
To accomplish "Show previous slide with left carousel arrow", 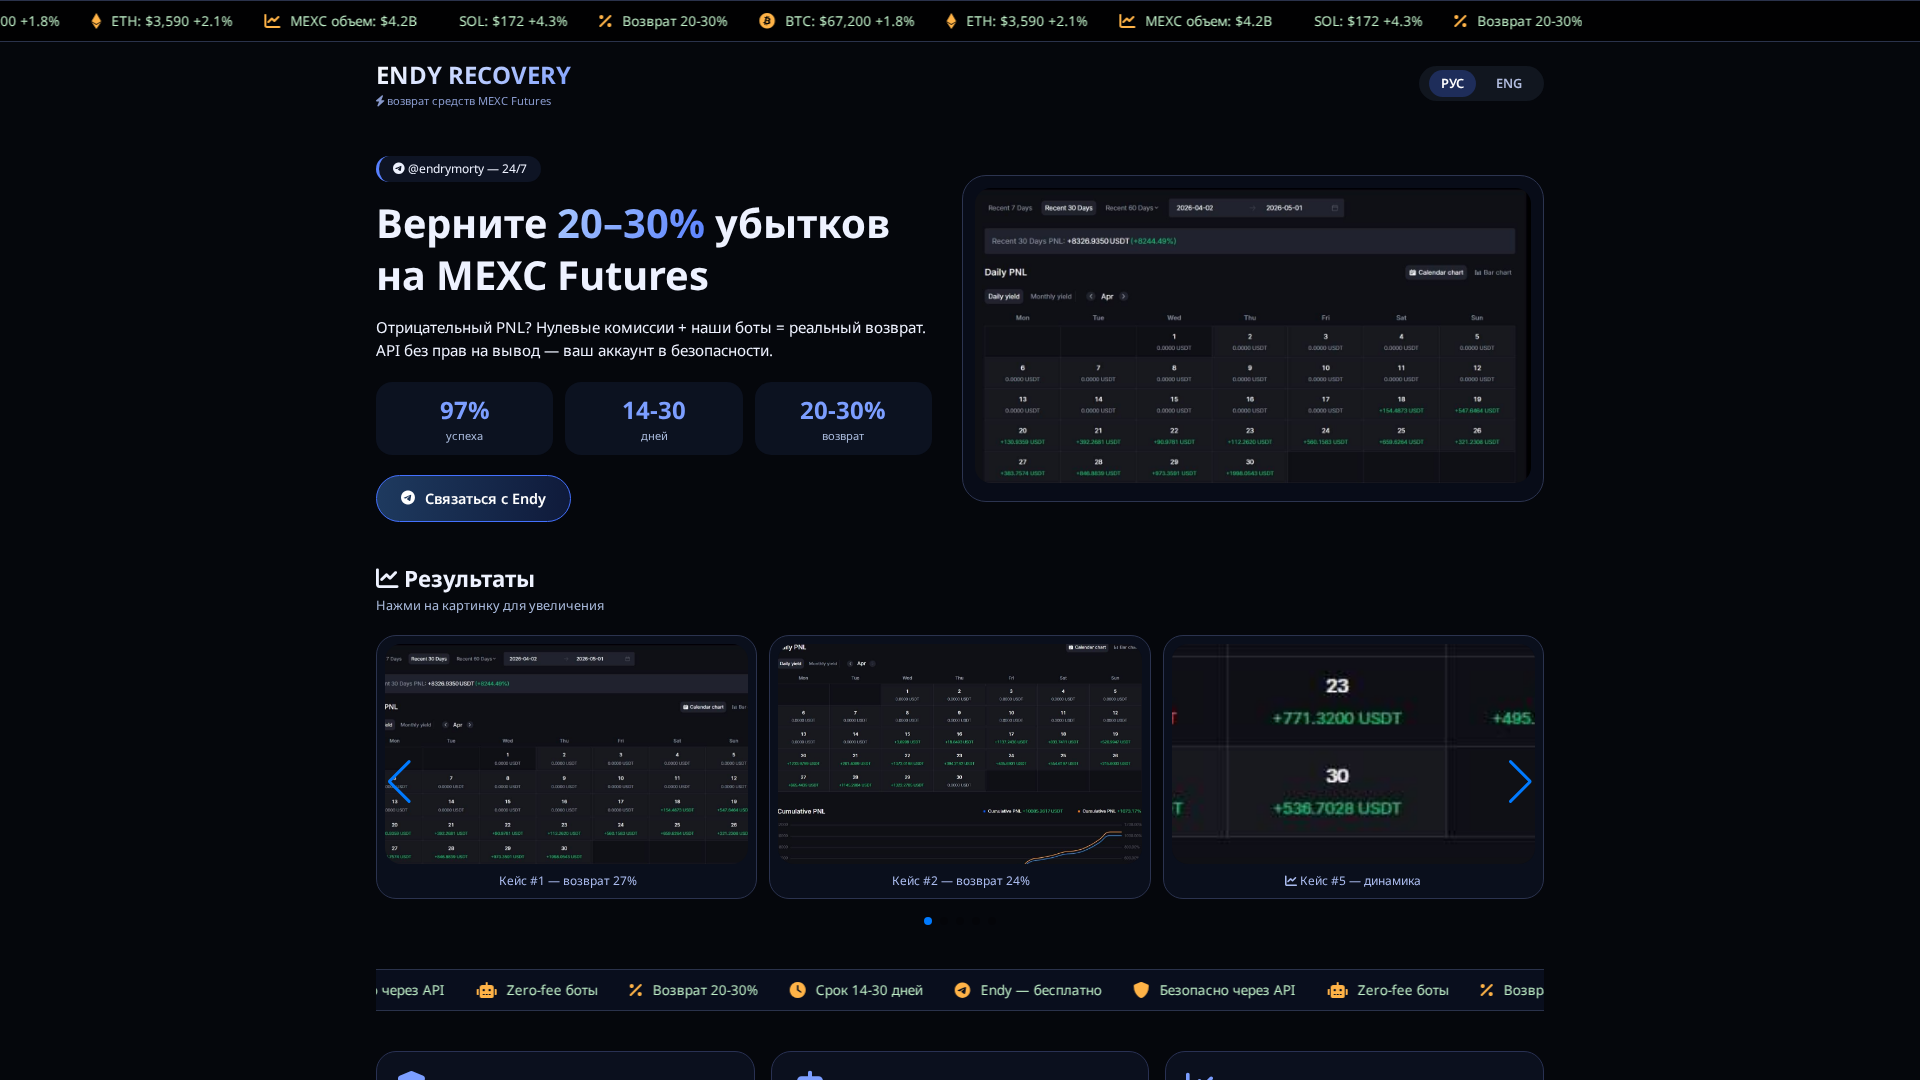I will [x=399, y=782].
